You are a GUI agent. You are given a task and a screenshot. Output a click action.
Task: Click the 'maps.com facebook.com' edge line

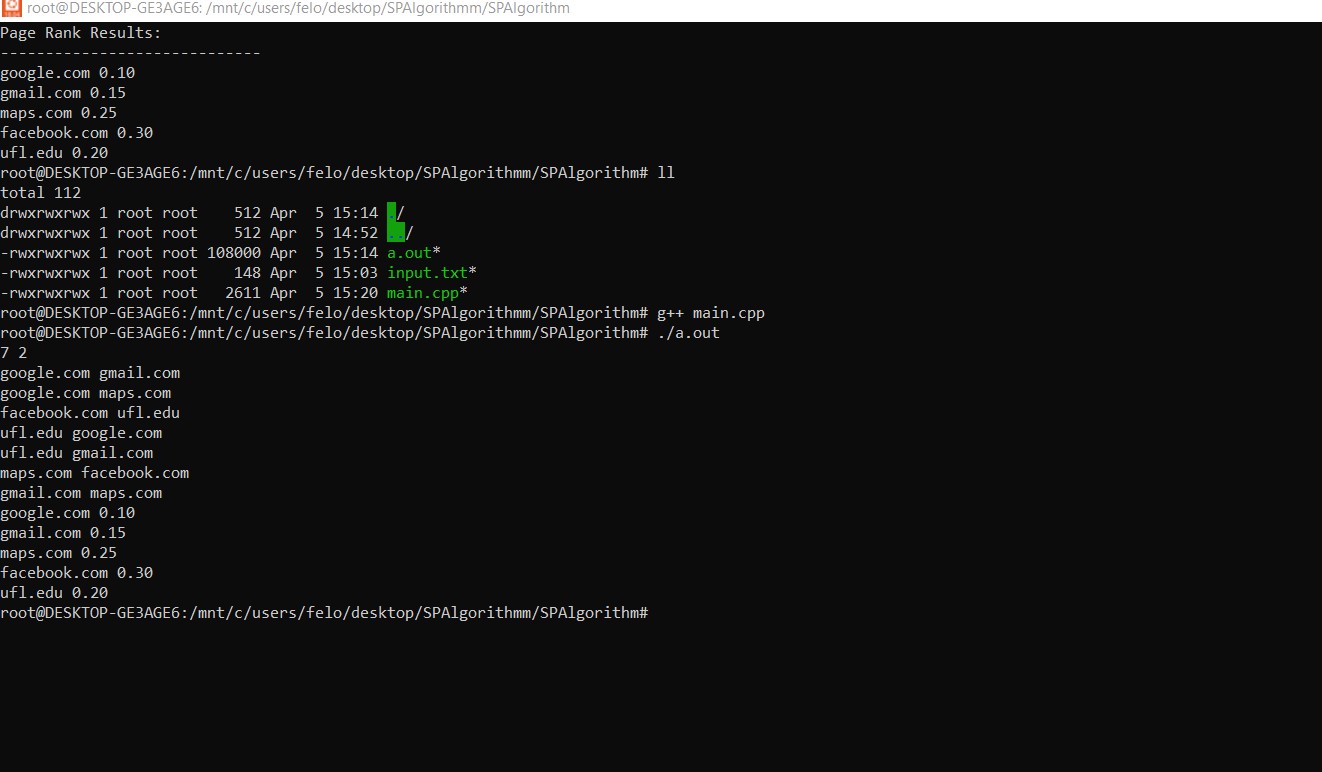point(95,473)
